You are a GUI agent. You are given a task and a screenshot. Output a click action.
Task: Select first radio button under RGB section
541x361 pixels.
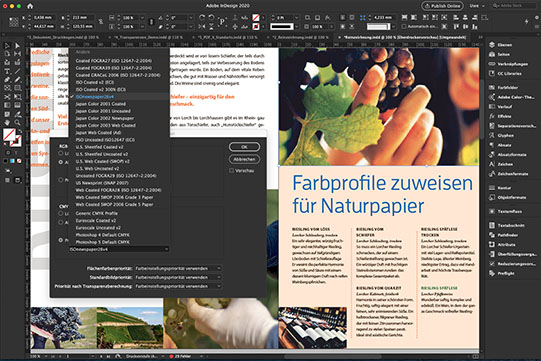tap(61, 153)
